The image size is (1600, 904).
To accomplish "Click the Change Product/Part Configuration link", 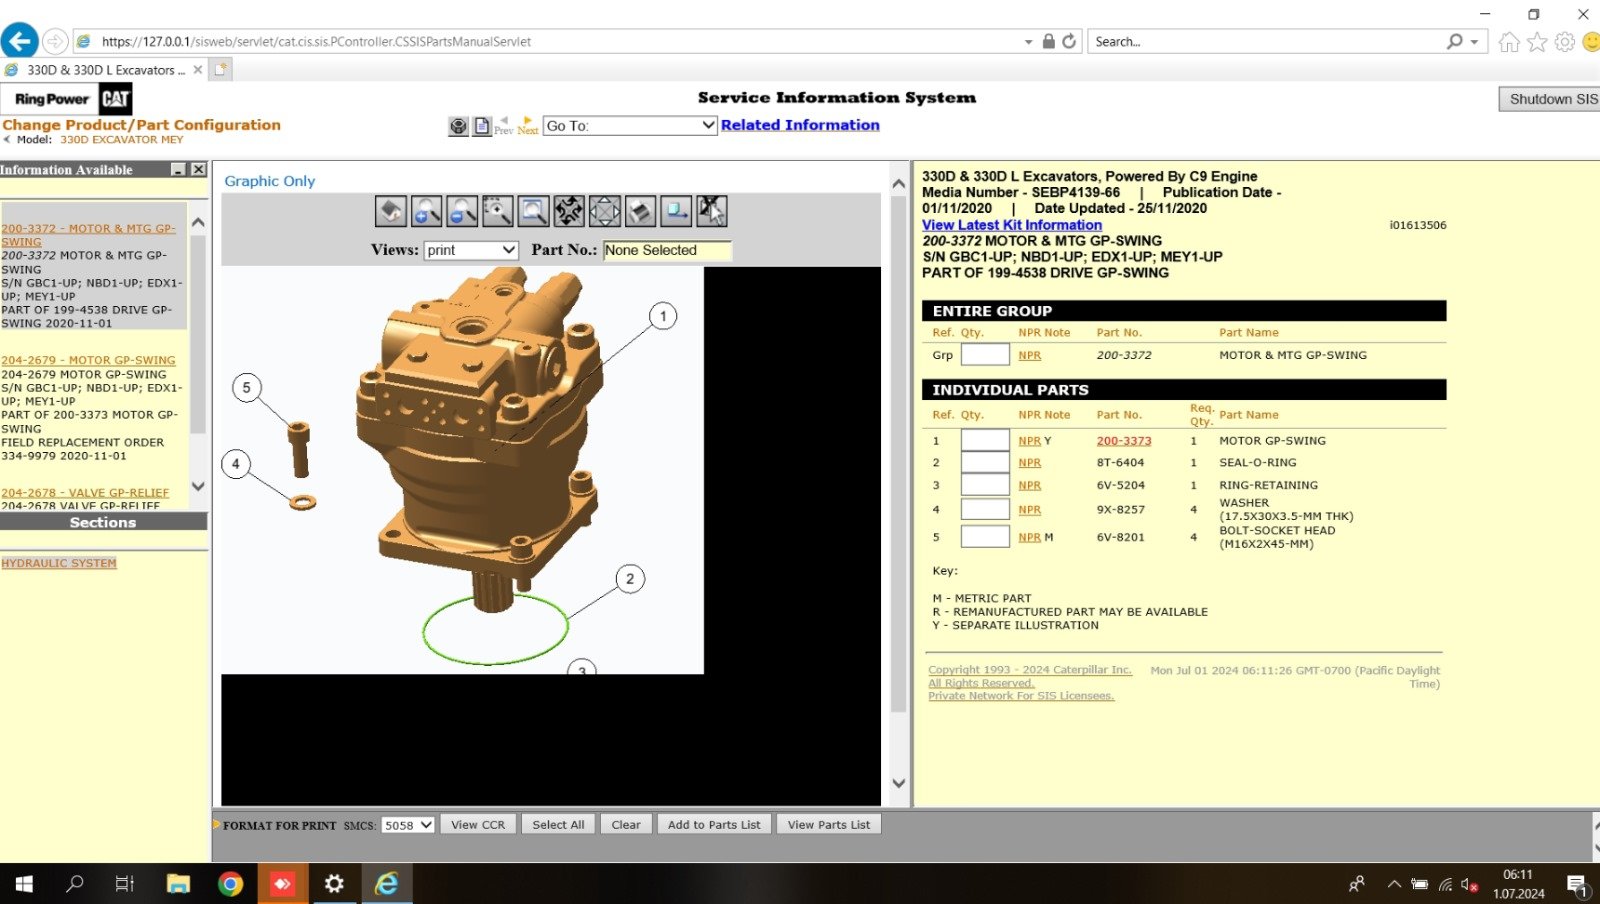I will (141, 125).
